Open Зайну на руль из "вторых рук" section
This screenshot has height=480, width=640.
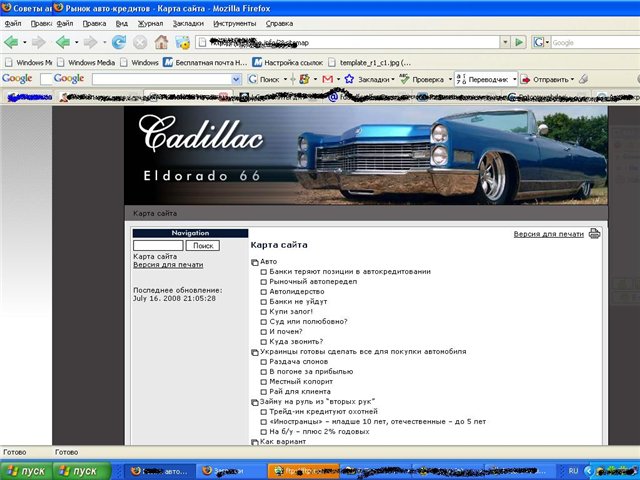point(317,402)
